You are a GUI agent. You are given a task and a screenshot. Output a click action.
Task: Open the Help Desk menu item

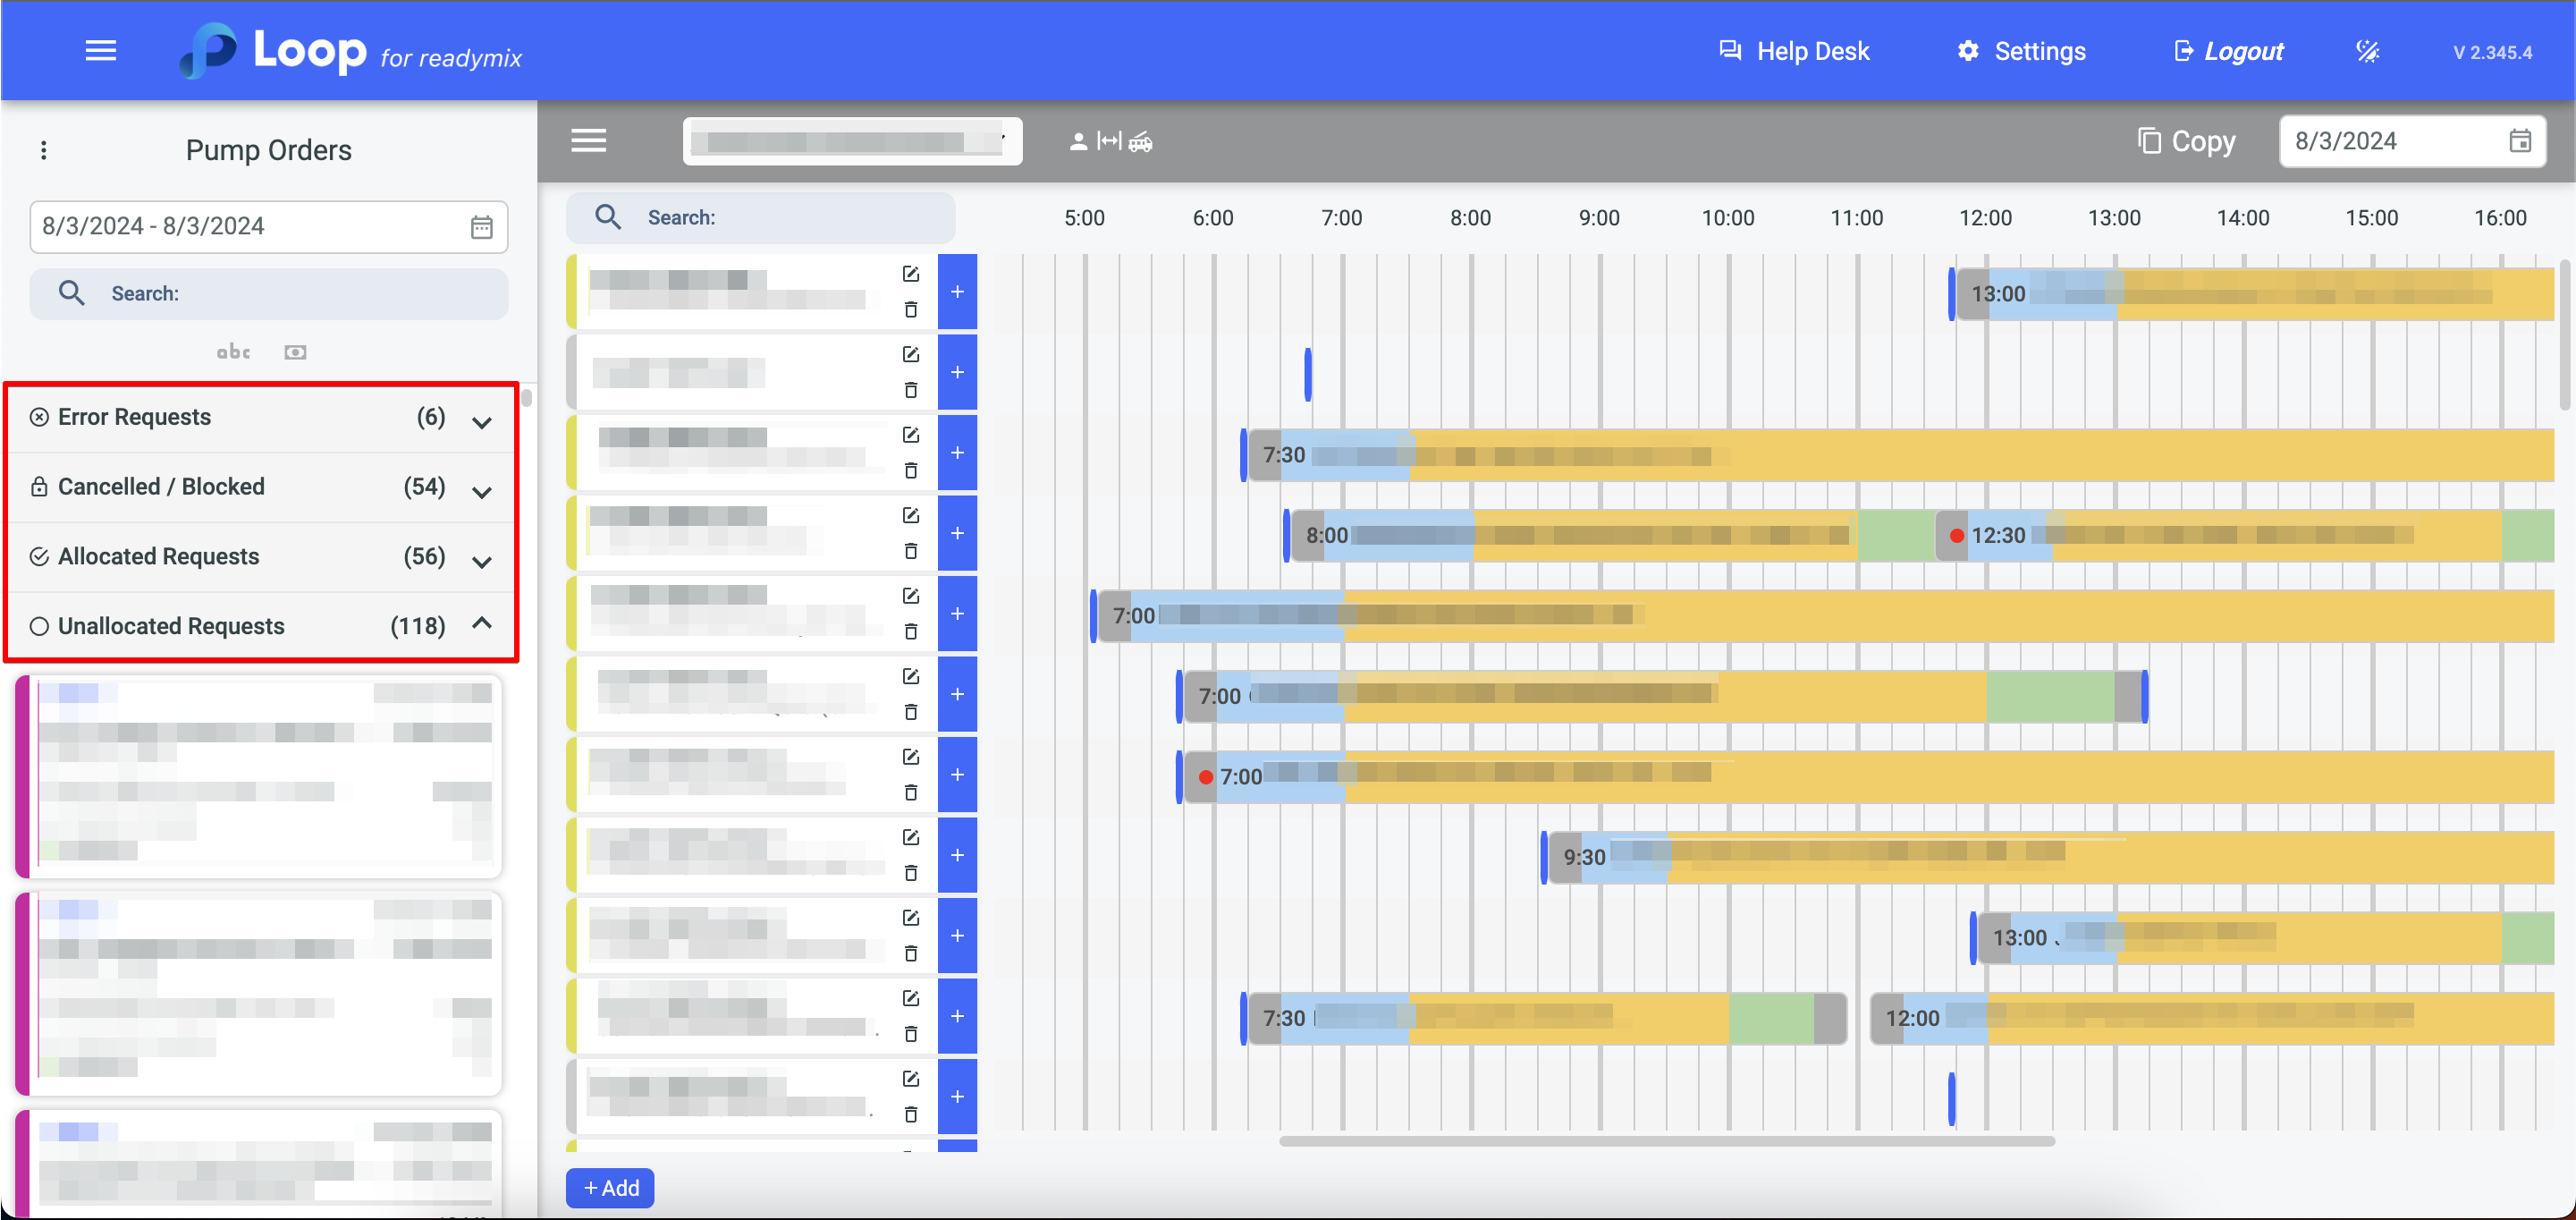tap(1794, 51)
